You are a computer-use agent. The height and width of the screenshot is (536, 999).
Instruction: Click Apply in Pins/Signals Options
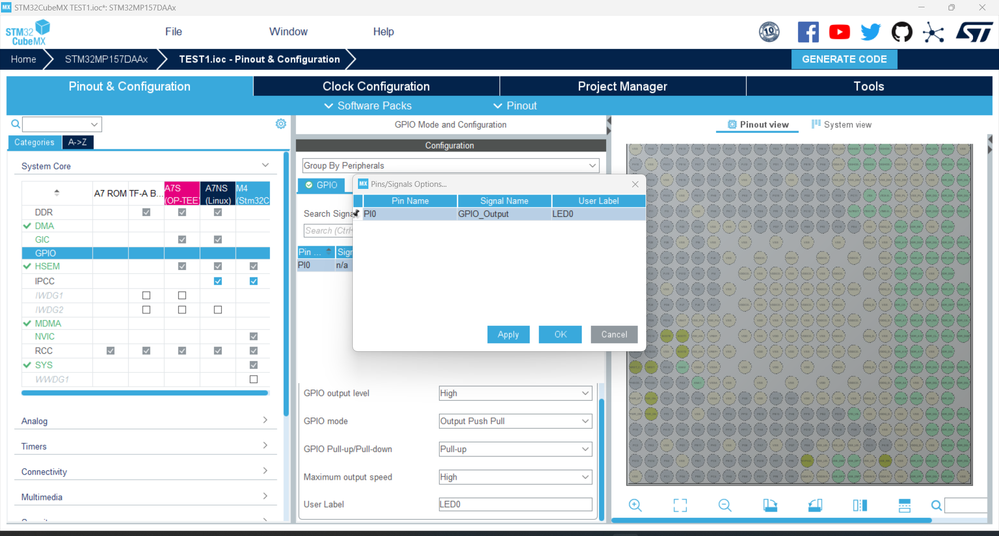508,335
